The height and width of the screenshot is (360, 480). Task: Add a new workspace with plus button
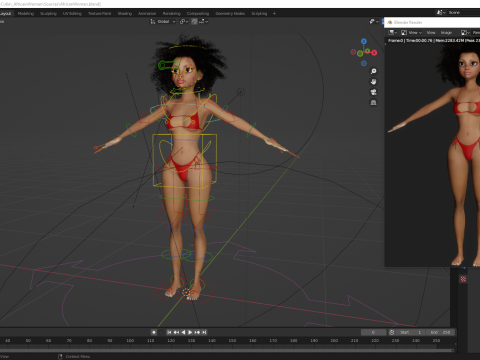click(274, 14)
